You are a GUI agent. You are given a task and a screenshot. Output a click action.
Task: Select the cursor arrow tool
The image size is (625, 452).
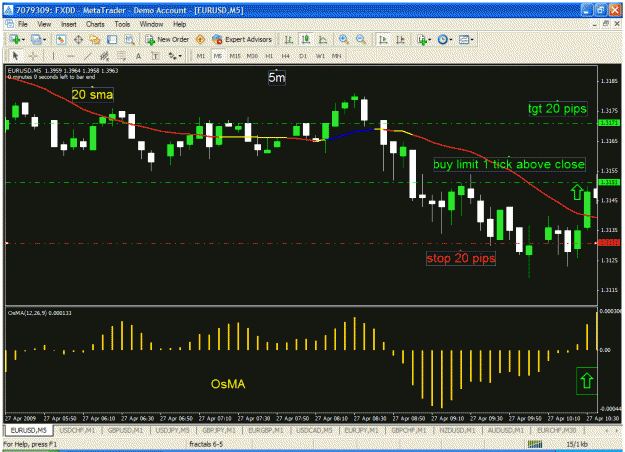[16, 56]
